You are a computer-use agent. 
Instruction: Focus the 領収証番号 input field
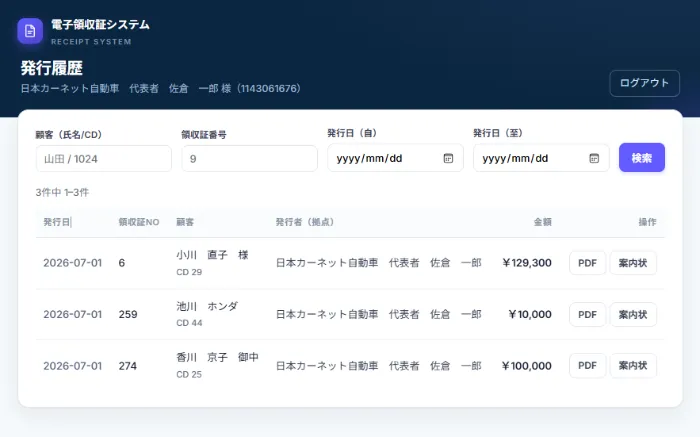[250, 158]
